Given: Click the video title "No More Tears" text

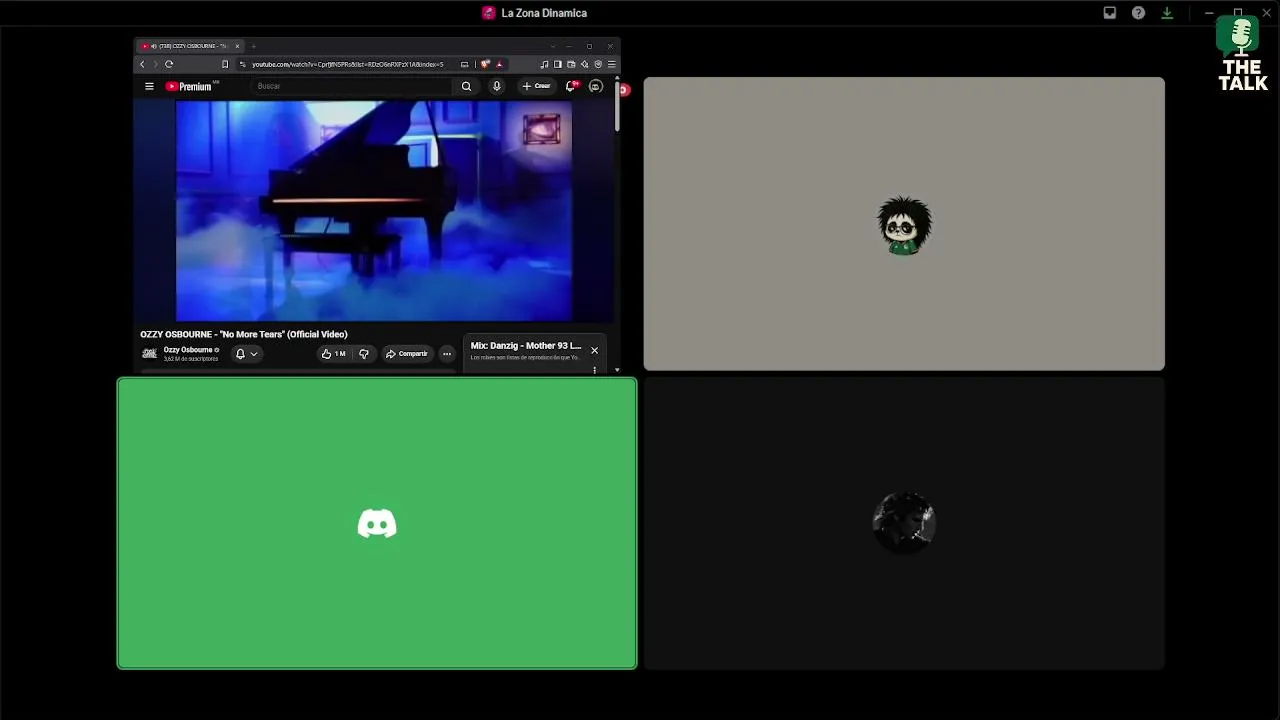Looking at the screenshot, I should click(x=244, y=334).
